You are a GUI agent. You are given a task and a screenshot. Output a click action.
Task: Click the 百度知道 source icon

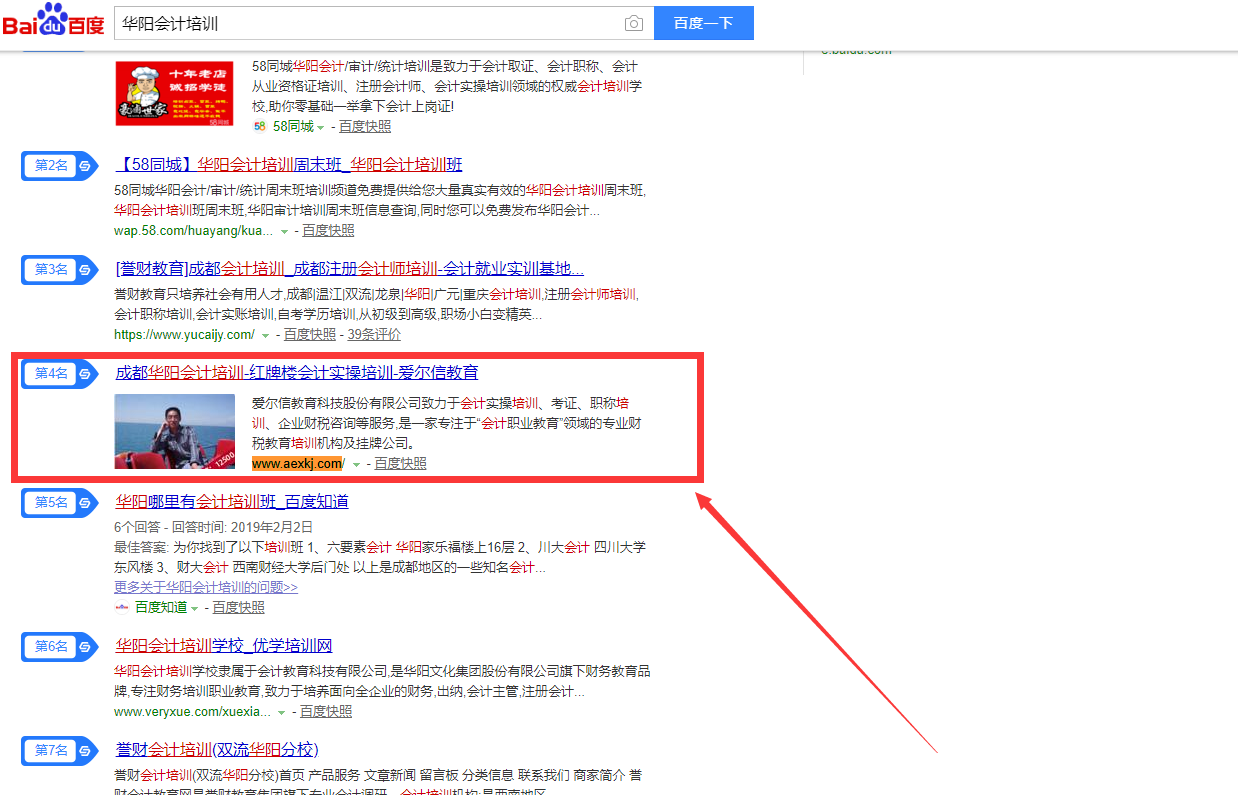(x=122, y=607)
